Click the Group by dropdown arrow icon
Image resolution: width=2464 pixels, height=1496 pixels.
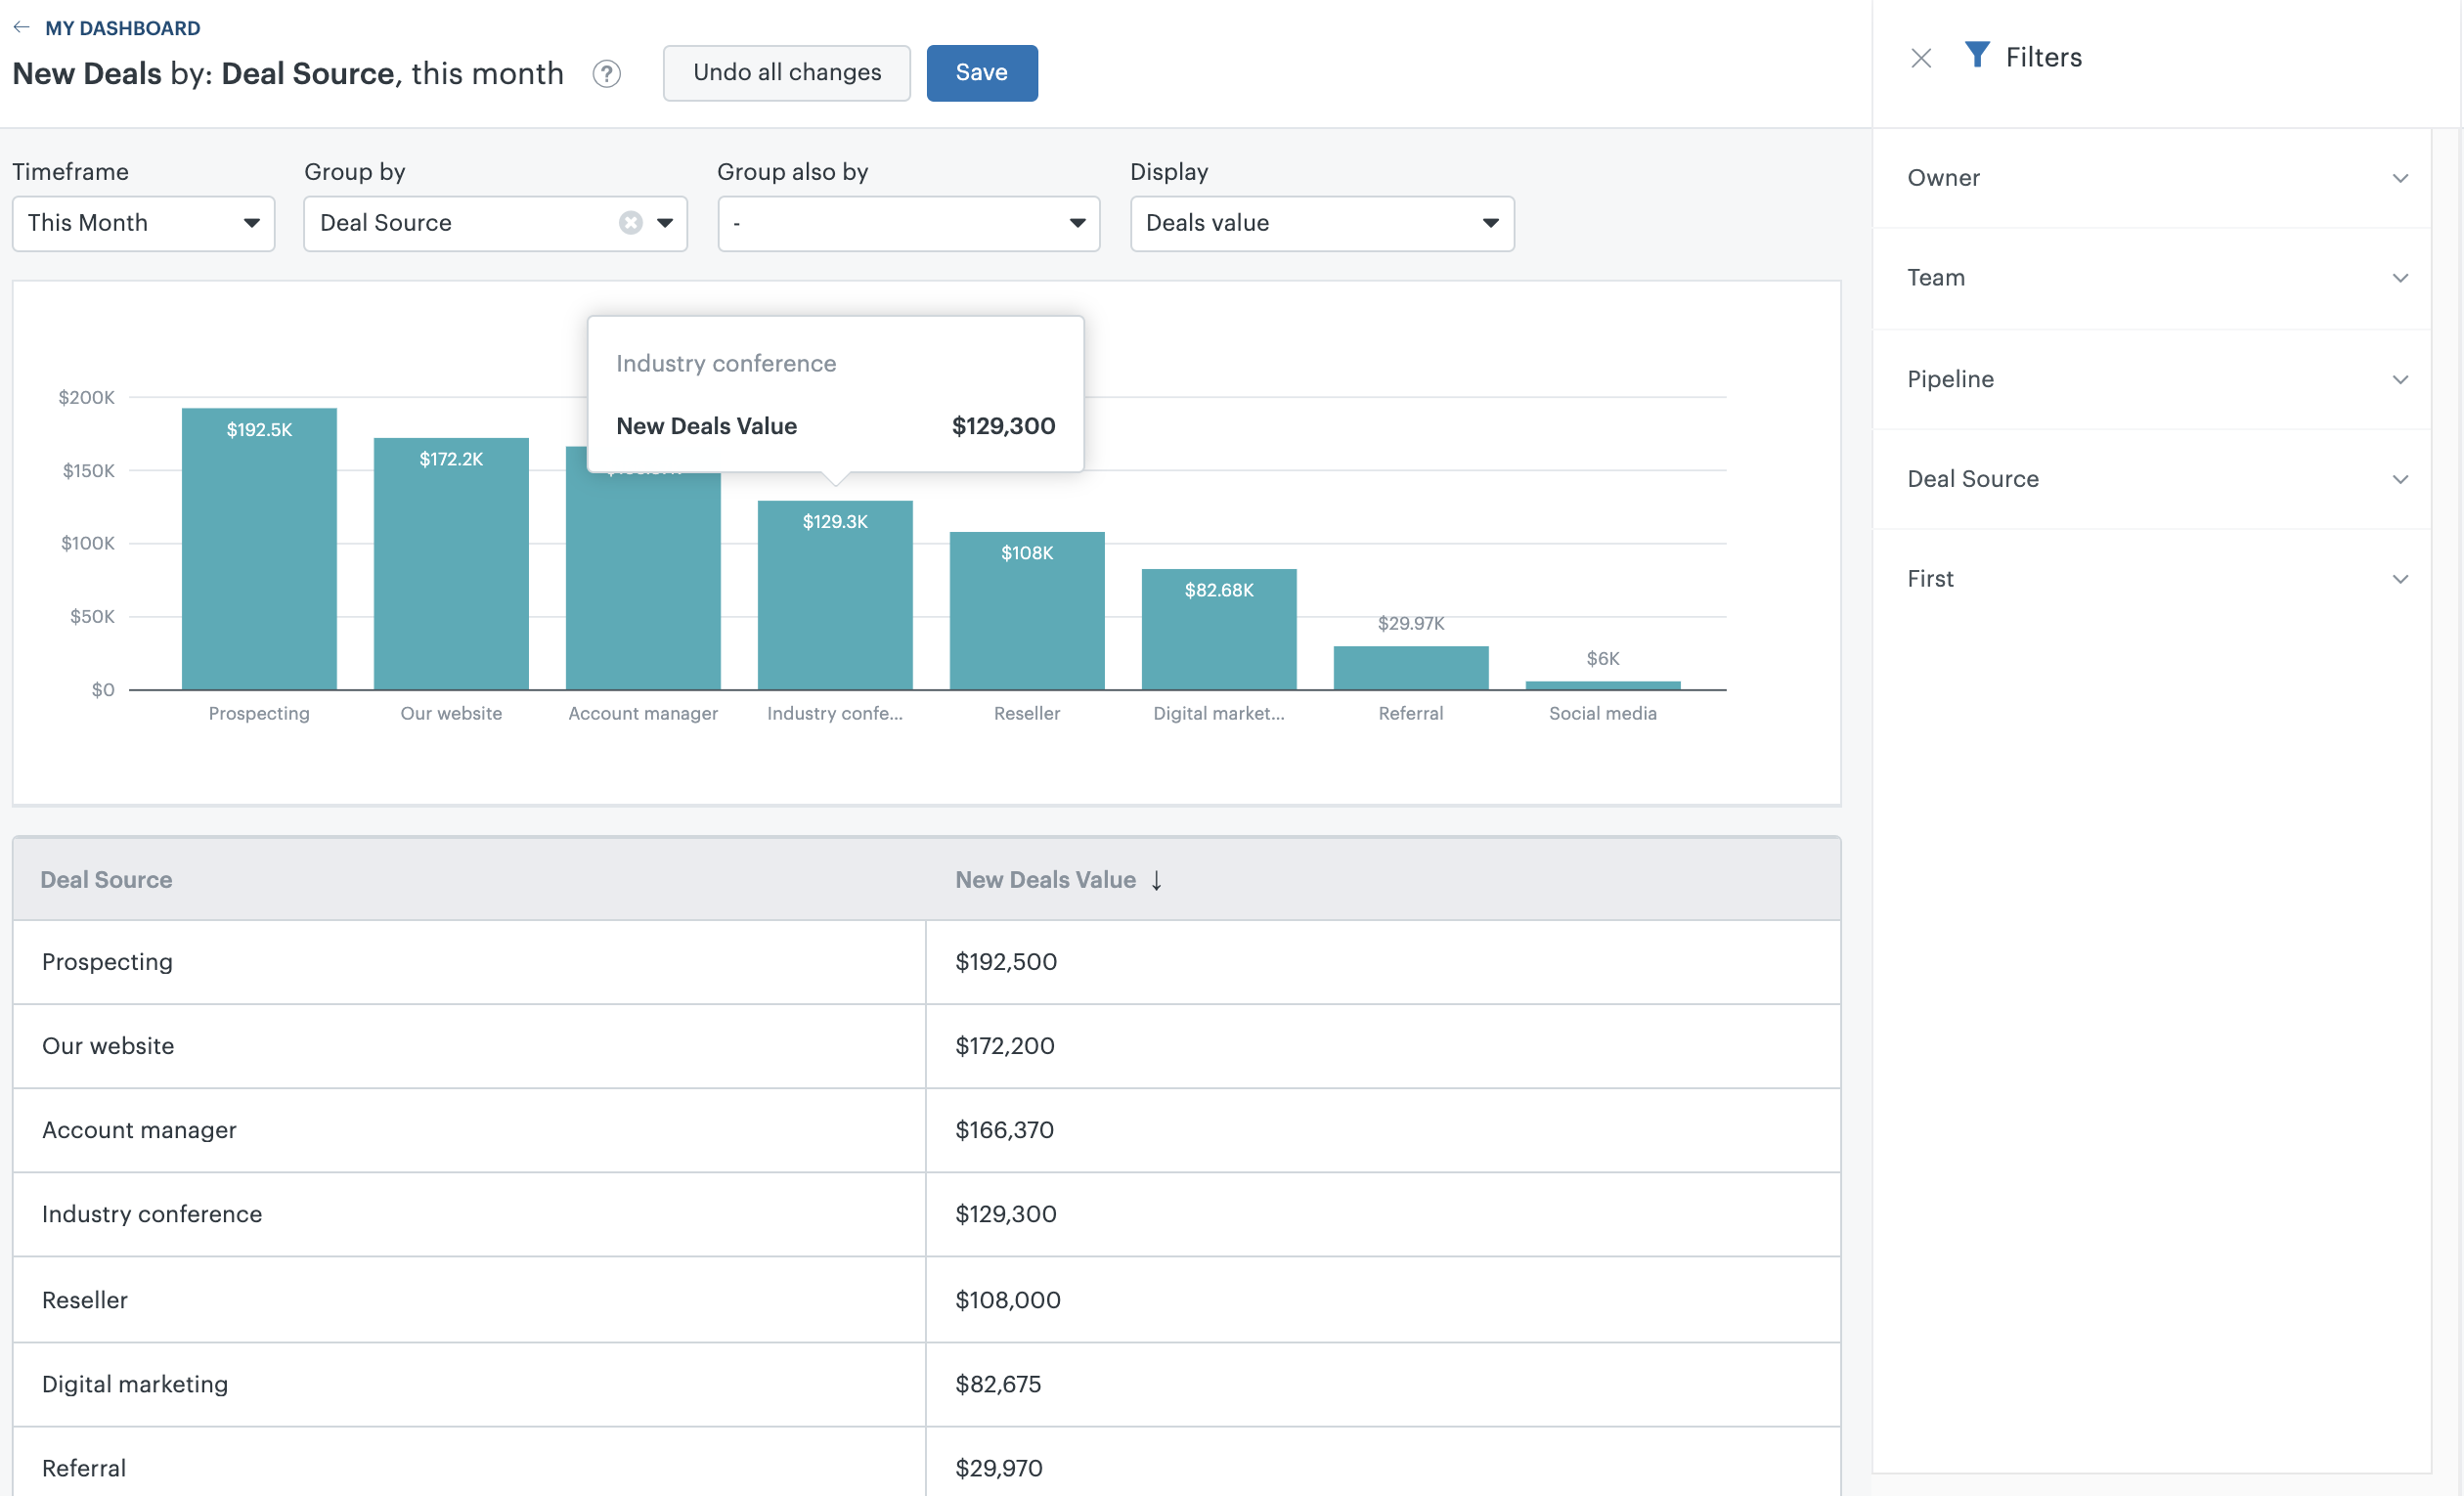(664, 222)
